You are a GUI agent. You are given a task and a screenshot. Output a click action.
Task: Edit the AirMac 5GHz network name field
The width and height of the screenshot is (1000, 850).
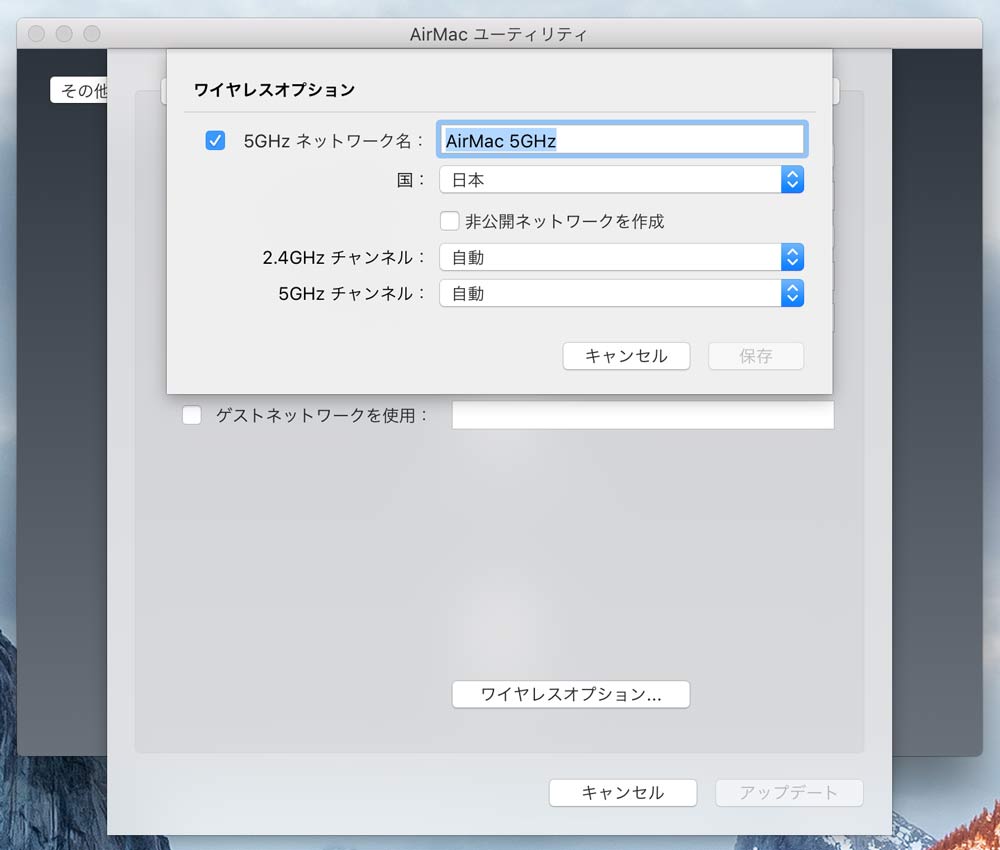[622, 140]
